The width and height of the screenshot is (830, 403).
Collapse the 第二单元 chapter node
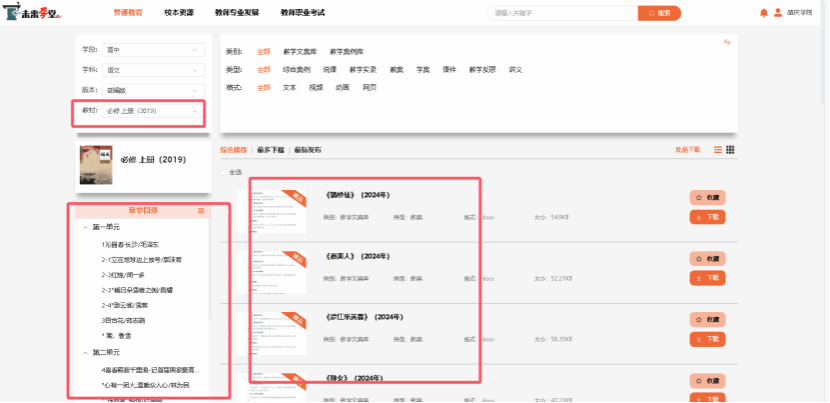(x=85, y=353)
